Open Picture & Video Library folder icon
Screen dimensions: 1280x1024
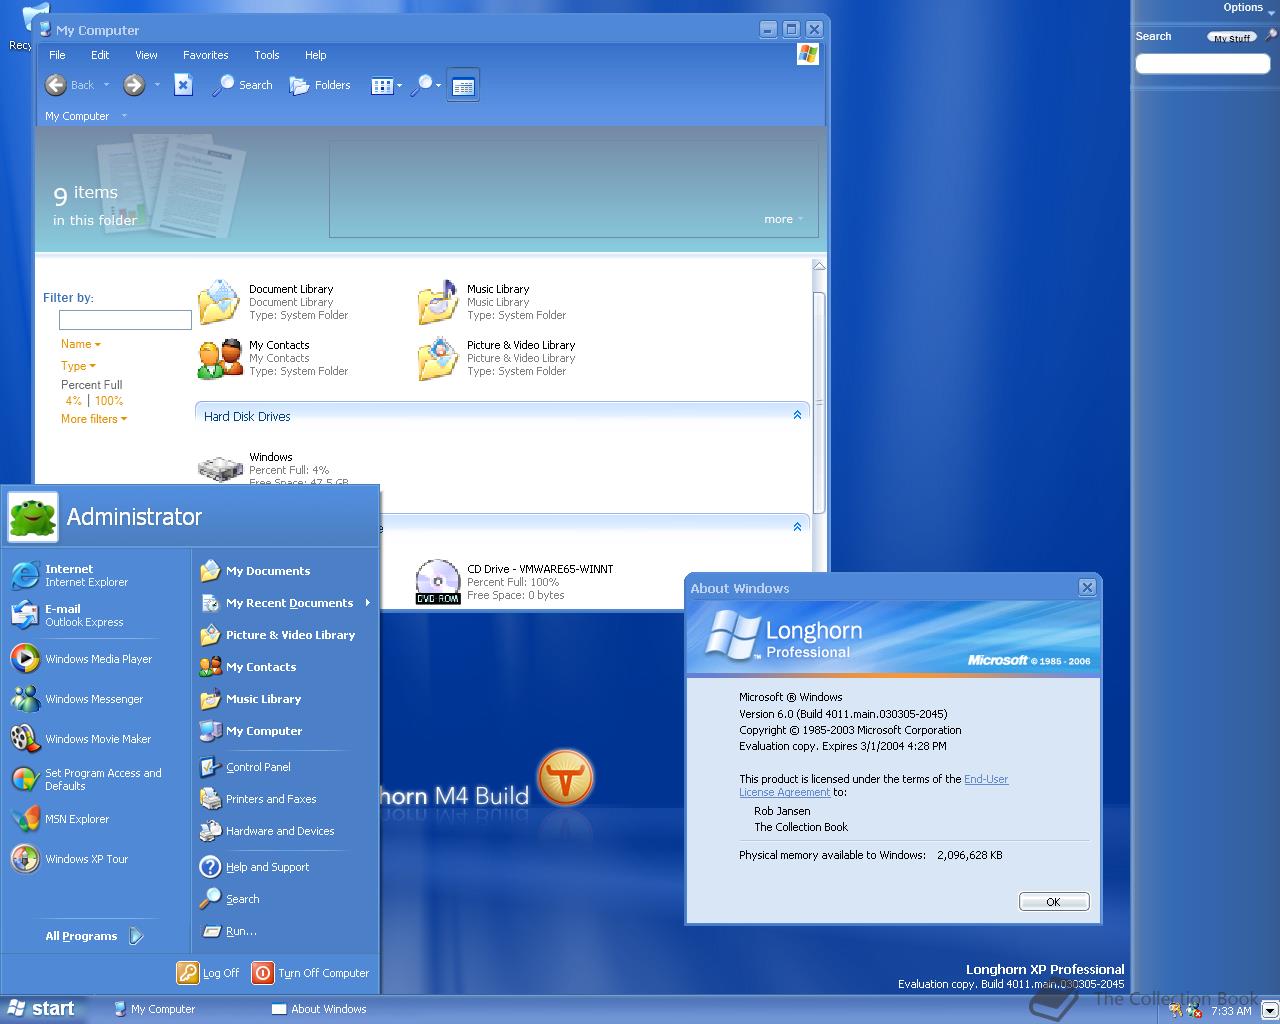point(438,358)
